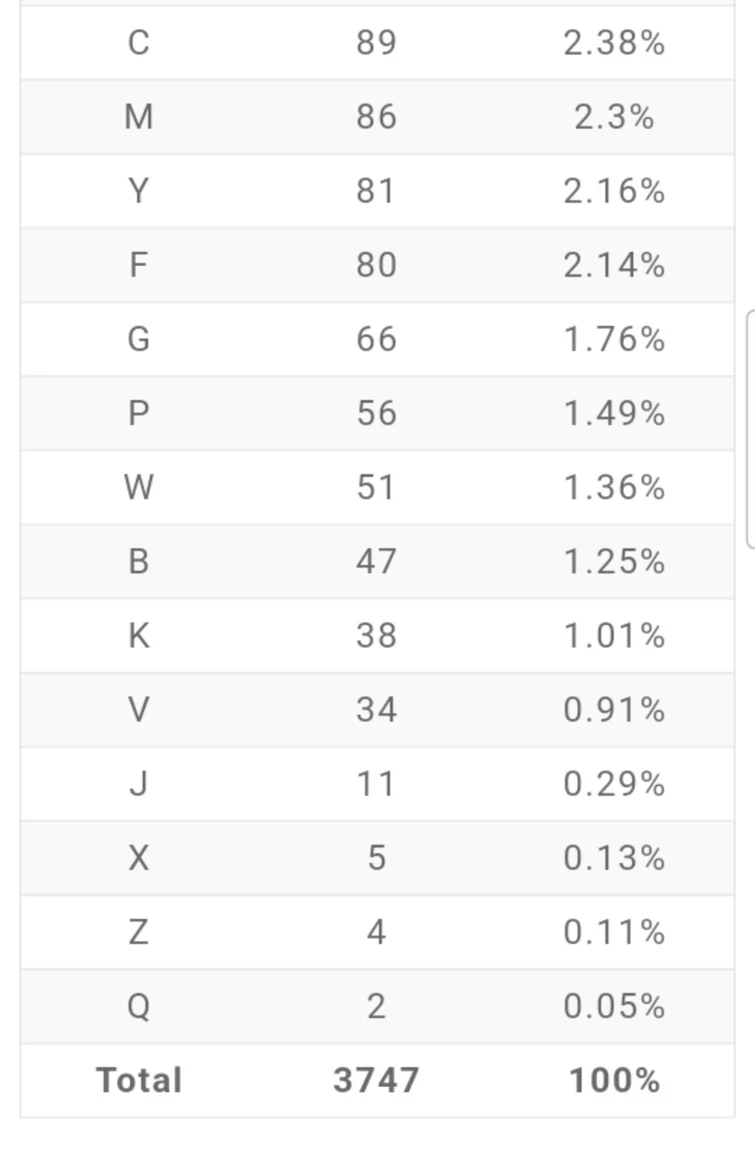Select count 4 in row Z

376,932
